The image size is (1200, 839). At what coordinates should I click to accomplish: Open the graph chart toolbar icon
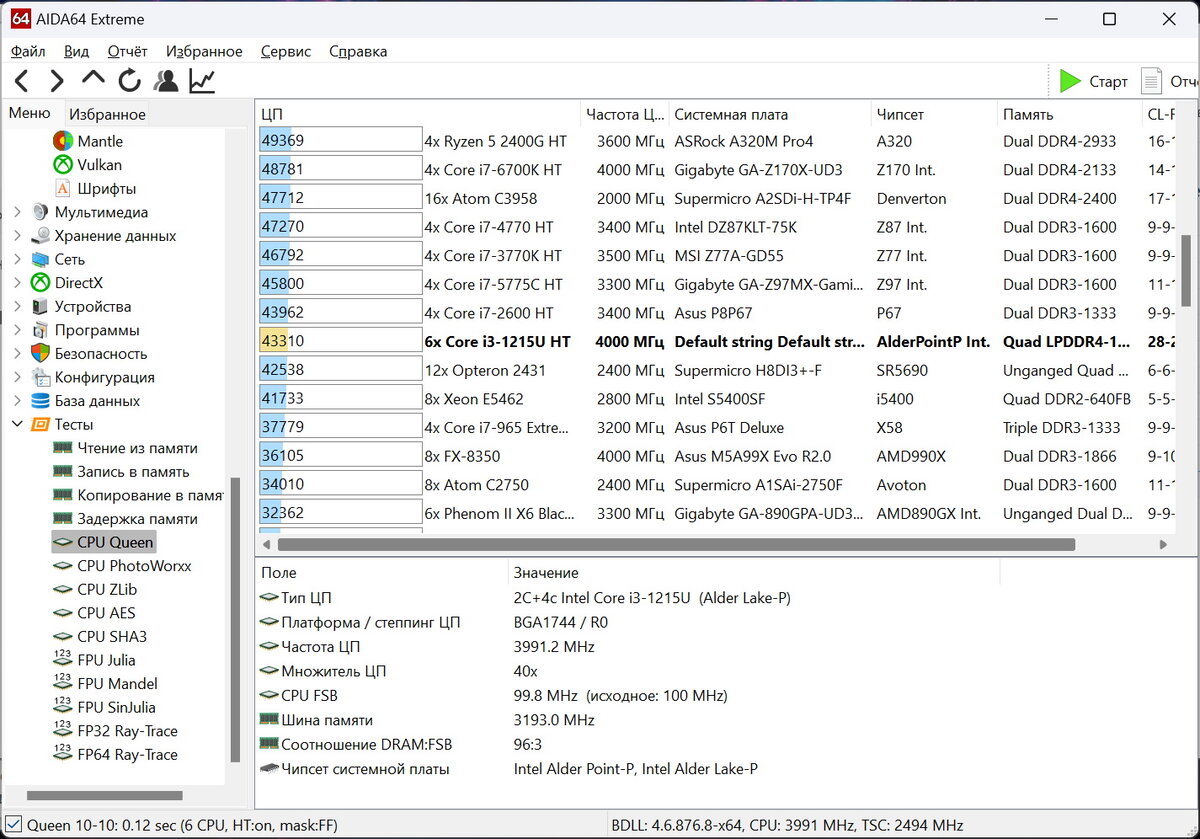click(203, 81)
